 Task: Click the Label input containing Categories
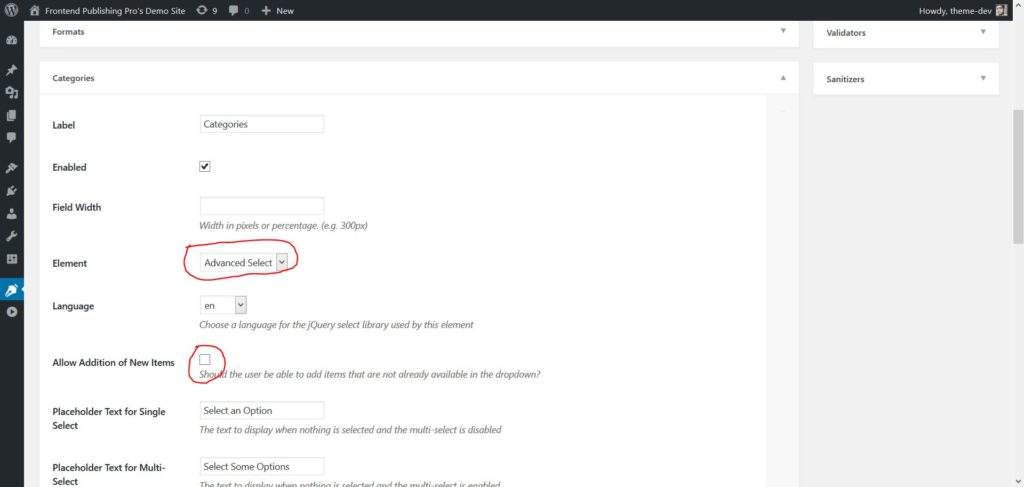(262, 124)
